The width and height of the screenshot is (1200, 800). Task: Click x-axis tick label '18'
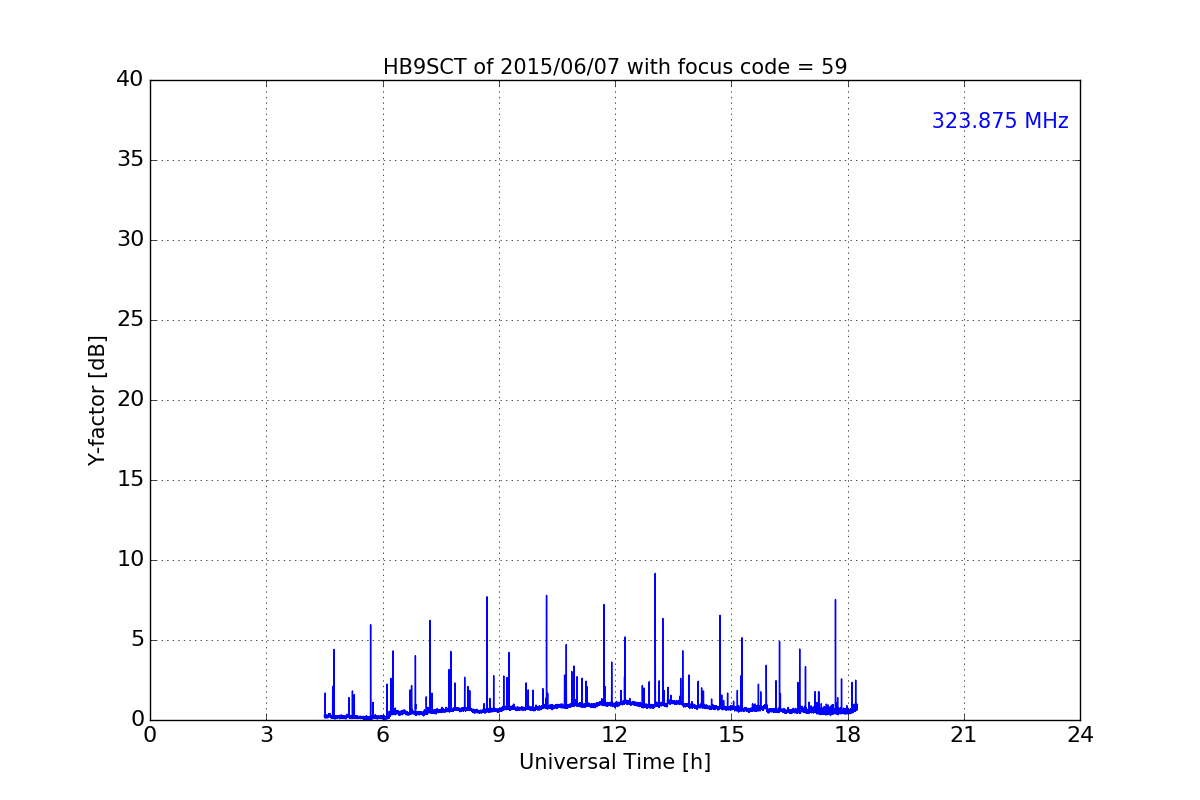click(x=848, y=735)
